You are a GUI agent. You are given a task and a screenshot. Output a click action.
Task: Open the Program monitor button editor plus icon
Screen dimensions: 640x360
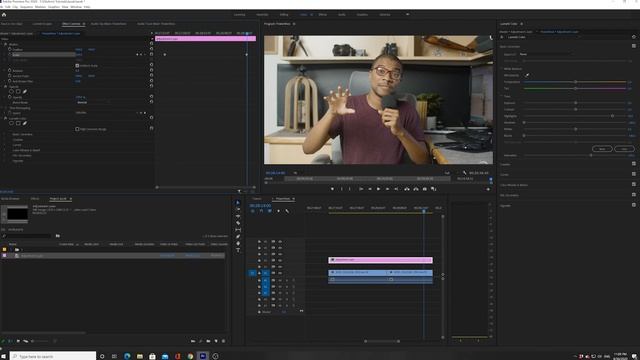click(488, 189)
